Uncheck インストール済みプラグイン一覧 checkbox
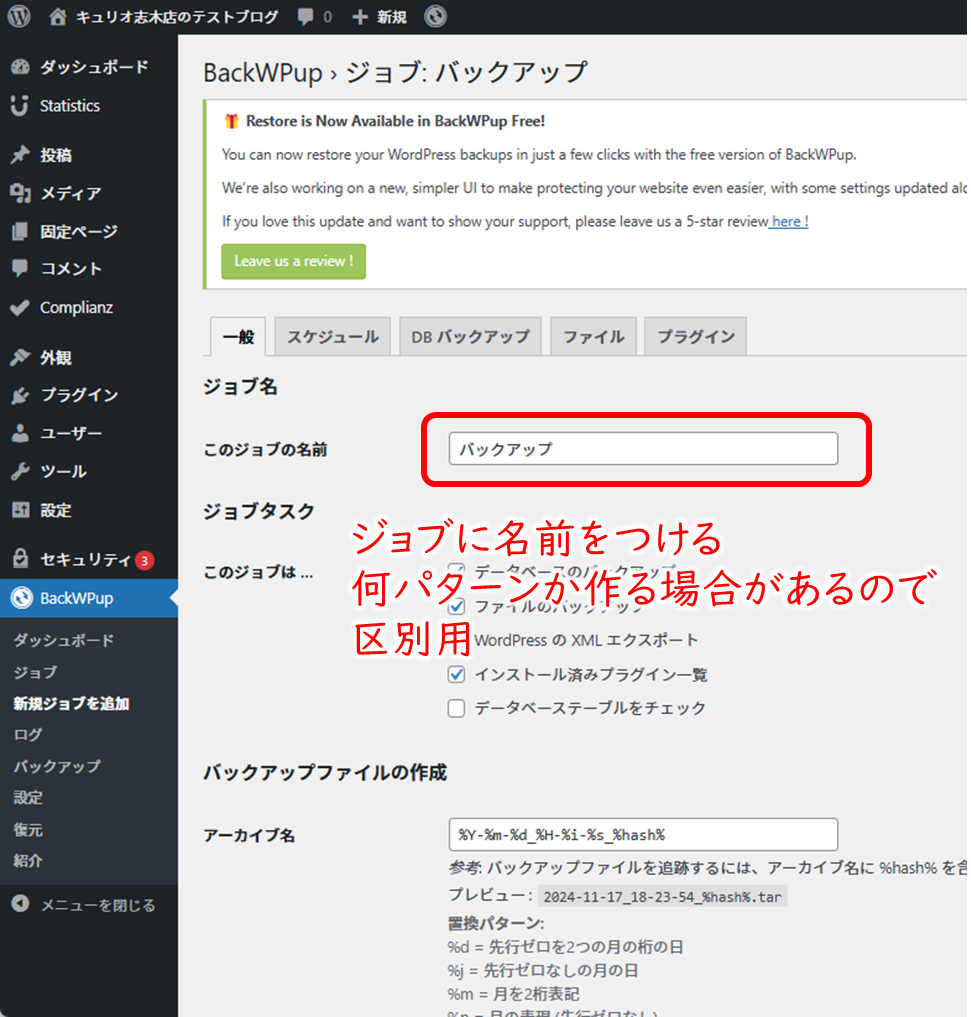This screenshot has width=971, height=1017. [x=457, y=675]
